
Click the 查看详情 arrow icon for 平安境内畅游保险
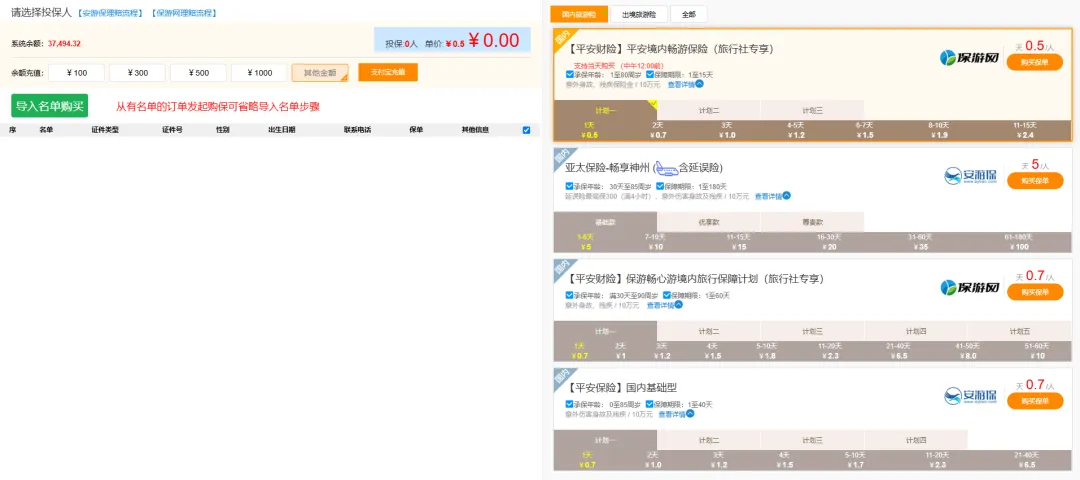[699, 84]
